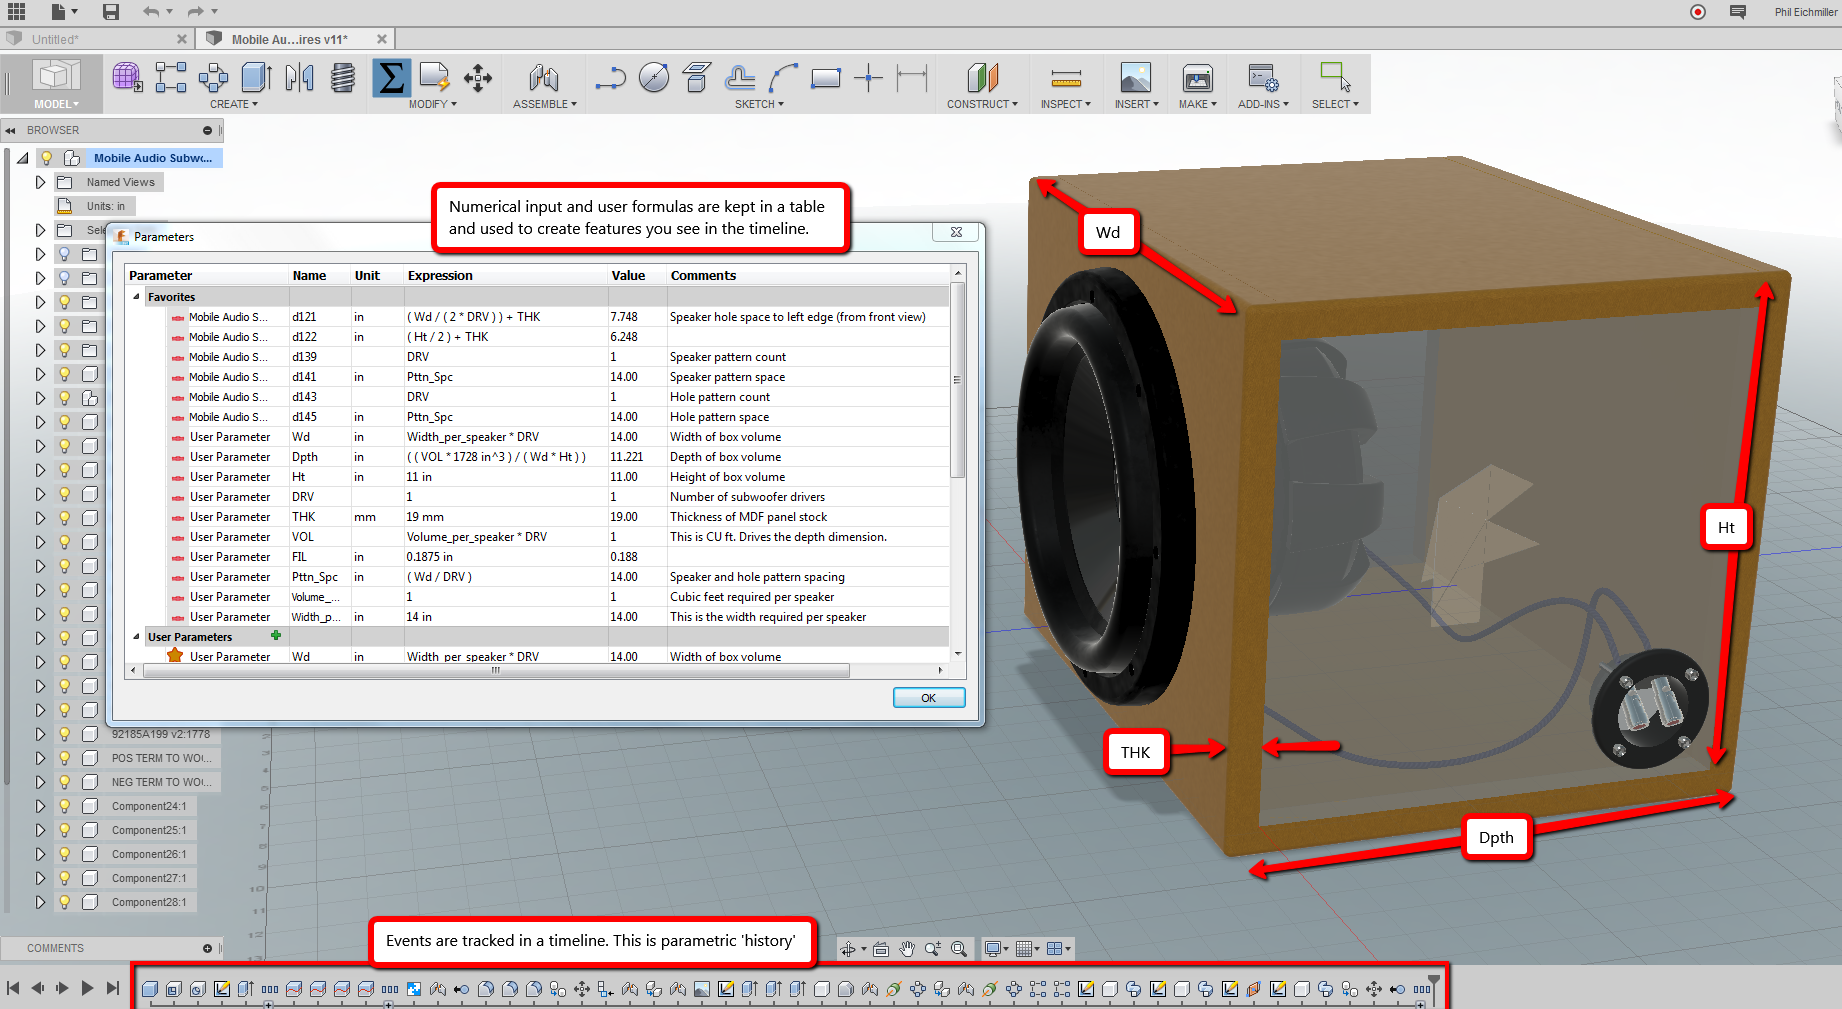Open the Change Parameters sigma tool
This screenshot has height=1009, width=1842.
(x=392, y=78)
